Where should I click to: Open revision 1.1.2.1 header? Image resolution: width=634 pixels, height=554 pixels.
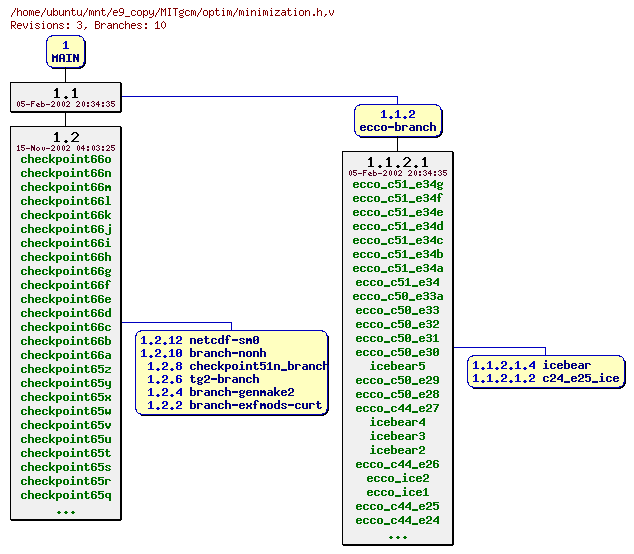397,165
